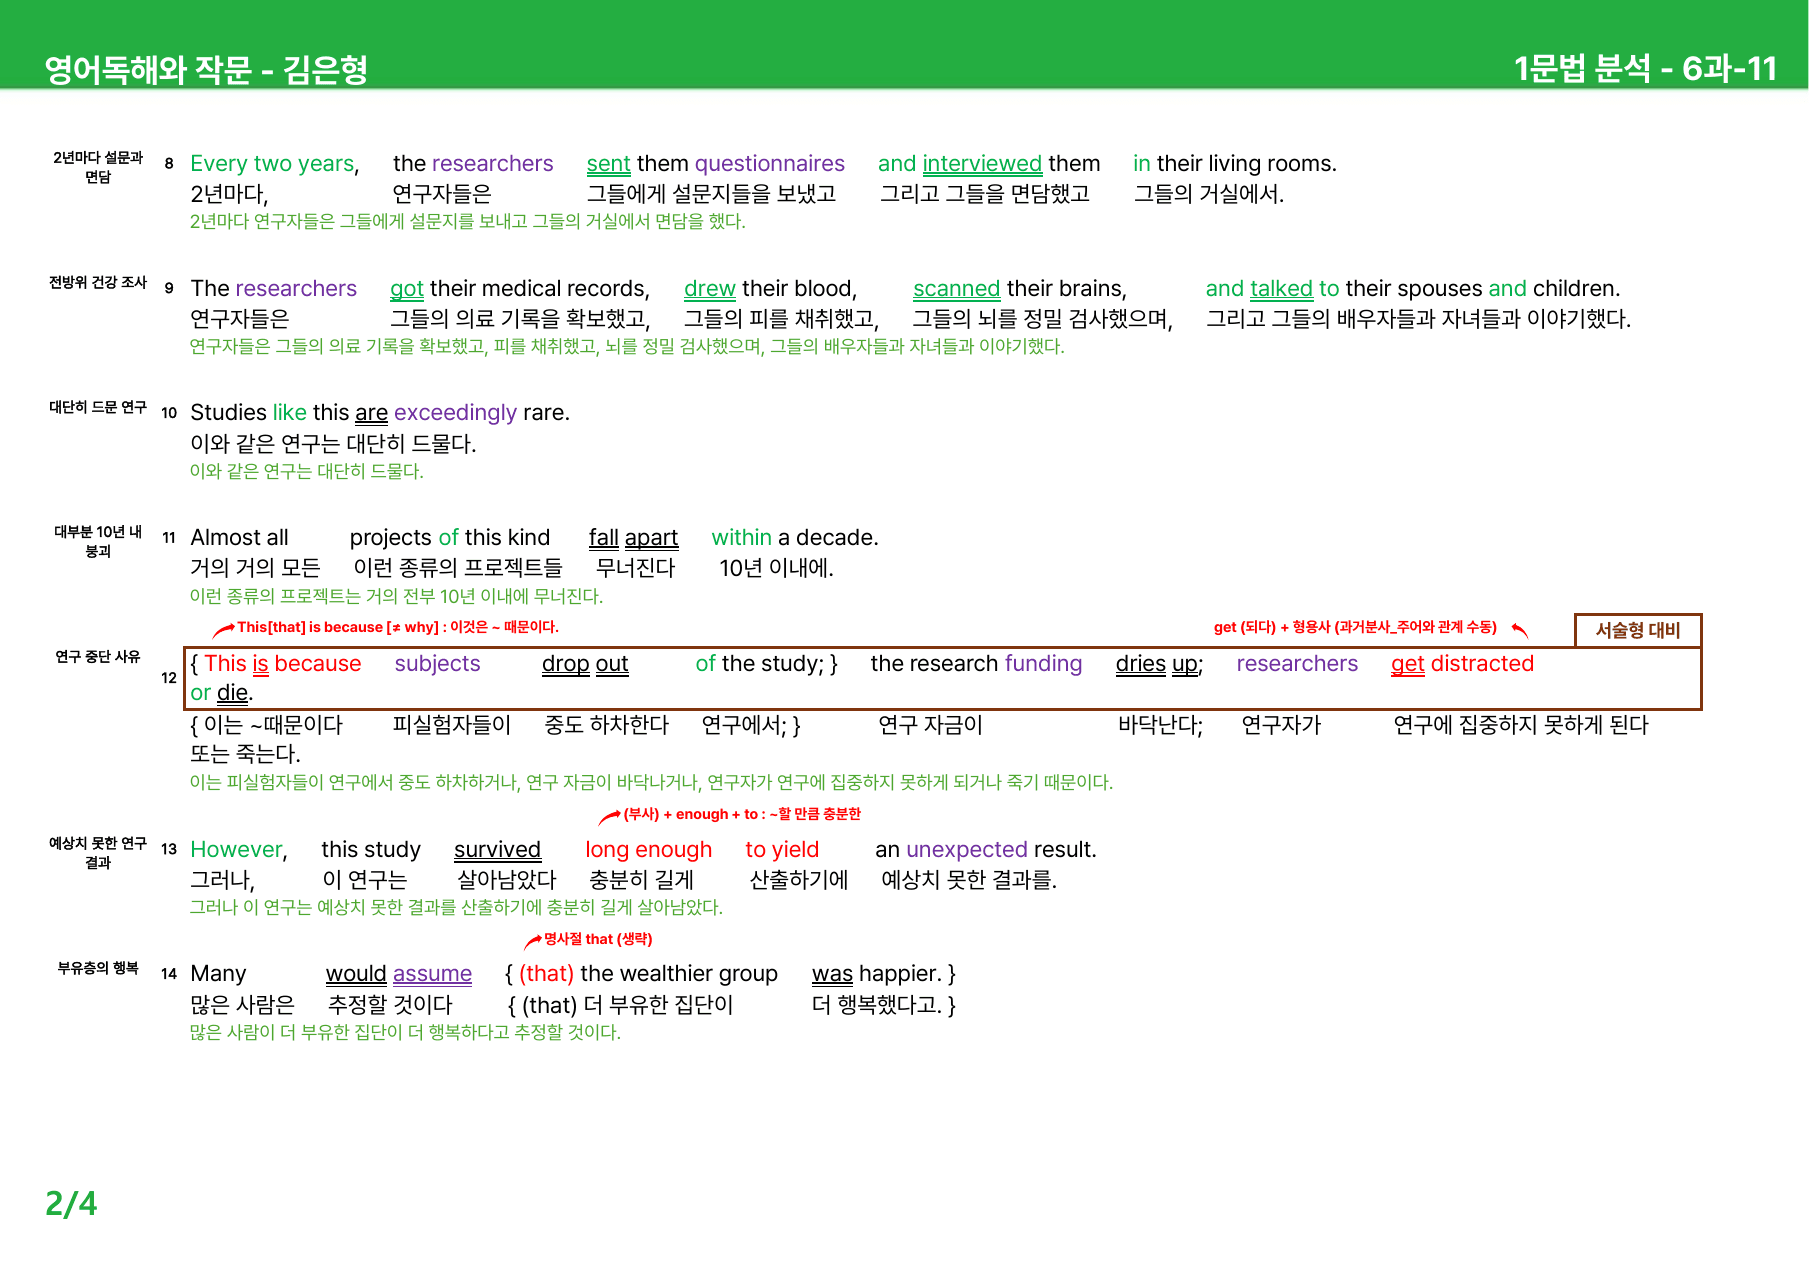
Task: Click the red phrase 'get distracted'
Action: [1462, 664]
